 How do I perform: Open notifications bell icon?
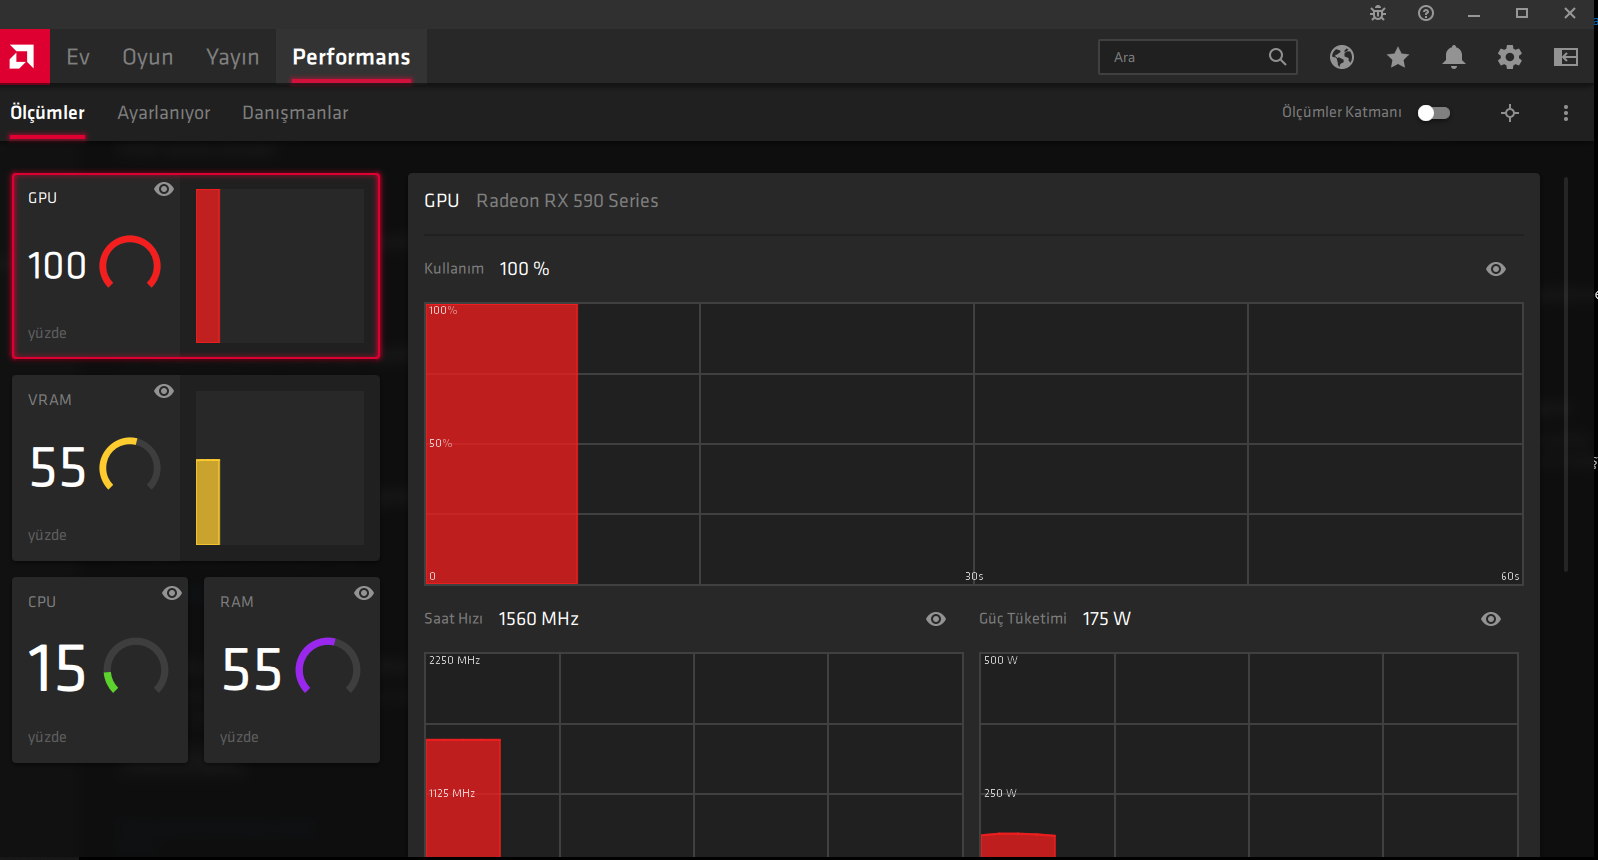[1454, 57]
